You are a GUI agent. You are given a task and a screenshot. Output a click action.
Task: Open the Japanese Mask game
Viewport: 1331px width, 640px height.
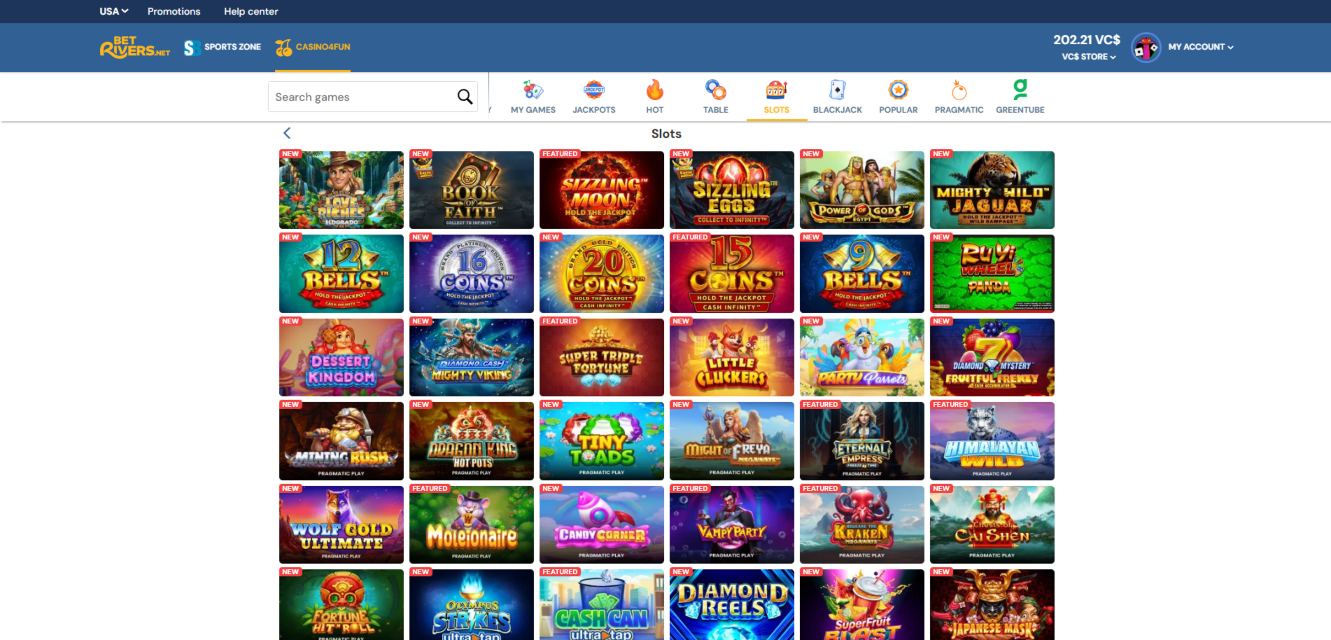pos(992,604)
